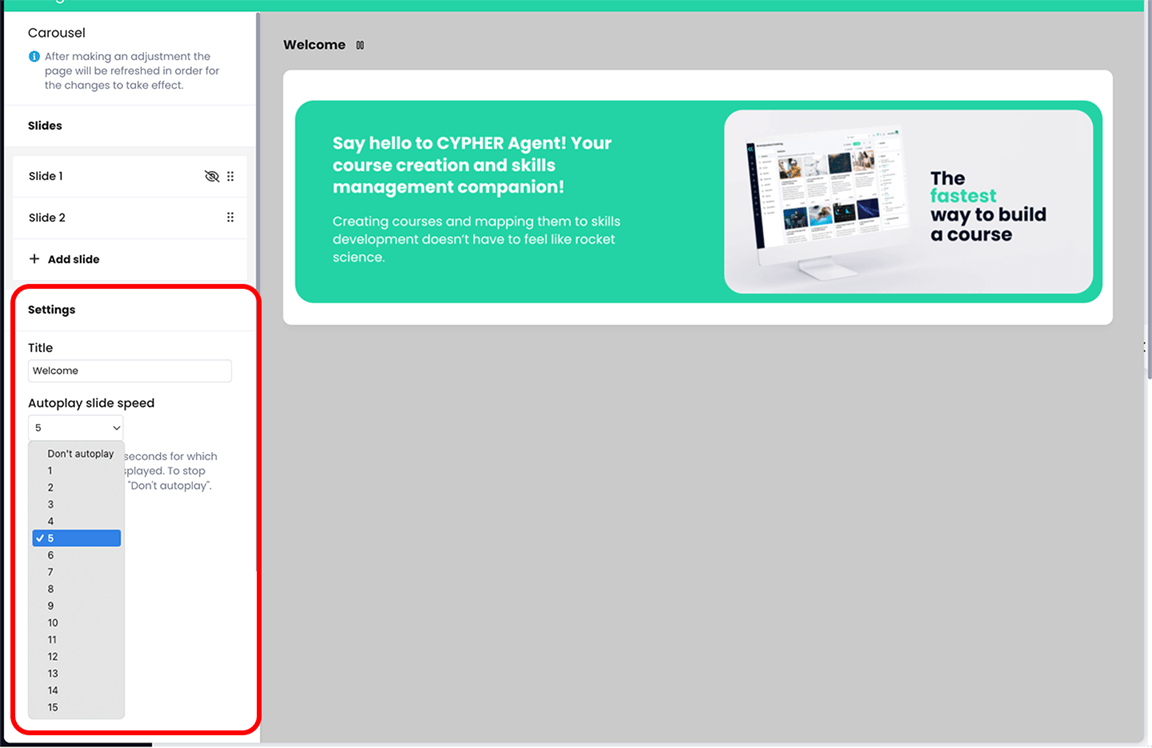Select the checked 5 option
Viewport: 1152px width, 748px height.
(x=76, y=538)
